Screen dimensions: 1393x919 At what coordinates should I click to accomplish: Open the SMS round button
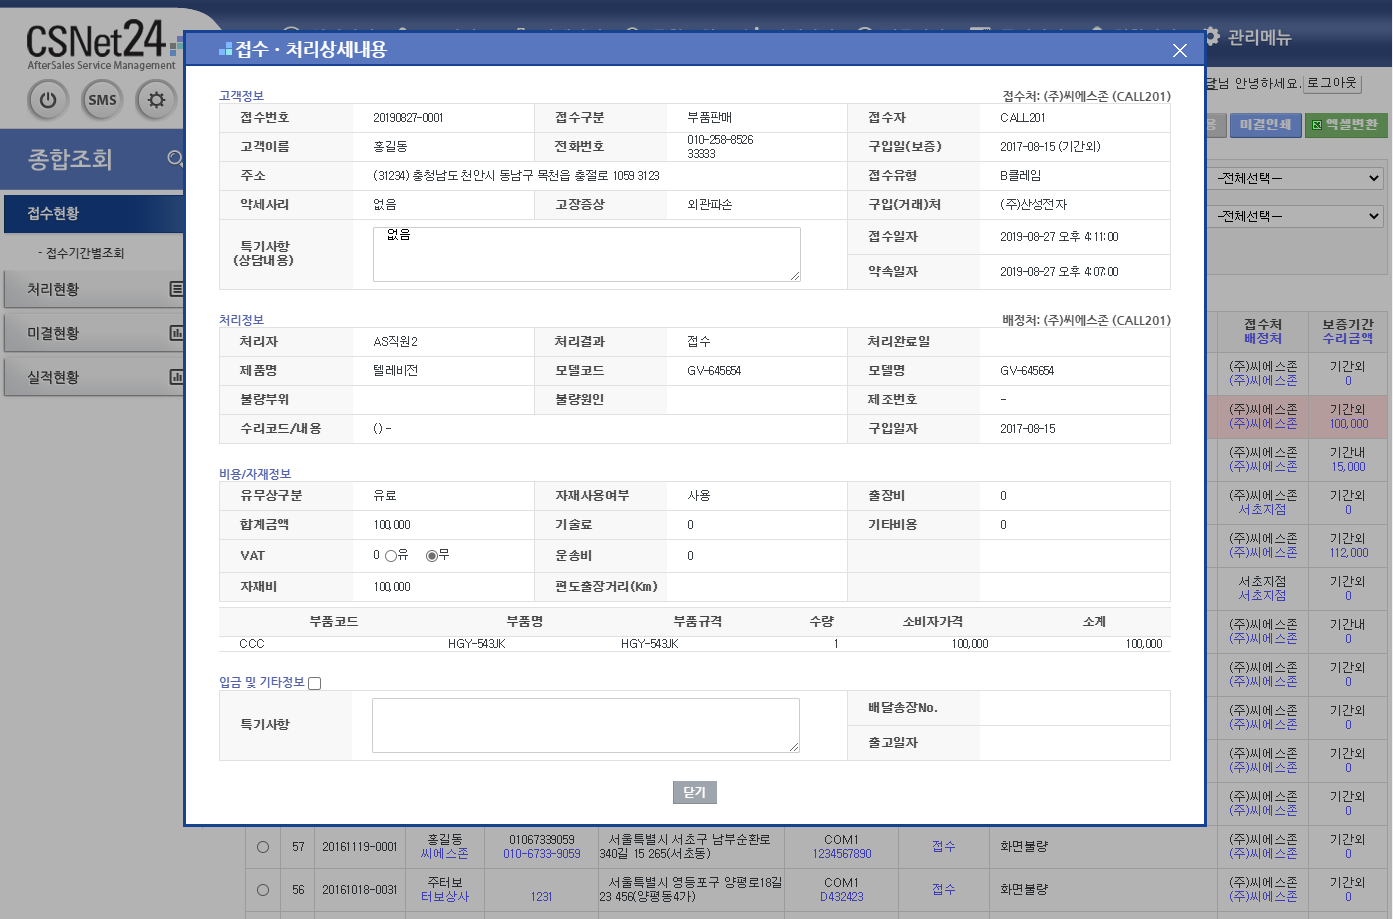(x=102, y=100)
